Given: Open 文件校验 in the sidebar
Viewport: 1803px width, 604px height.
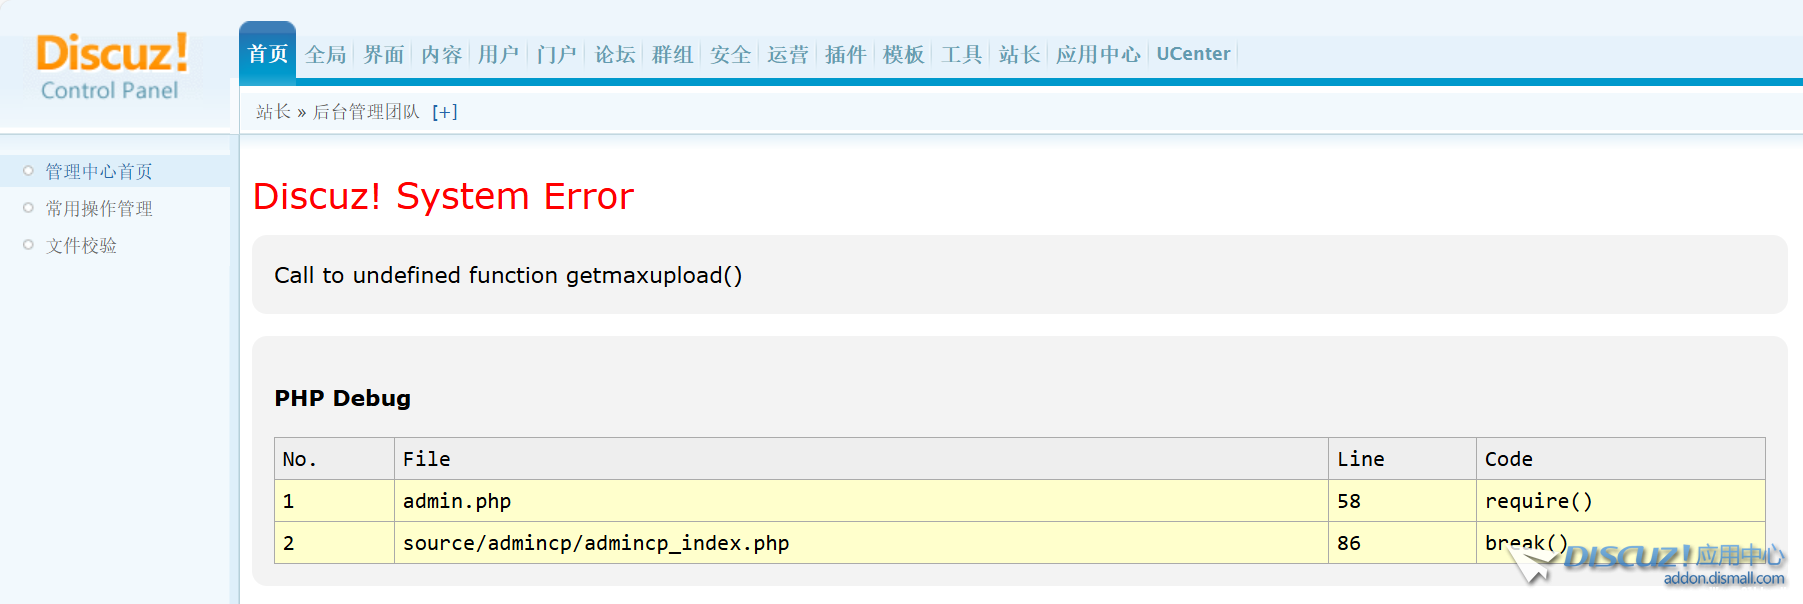Looking at the screenshot, I should point(81,246).
